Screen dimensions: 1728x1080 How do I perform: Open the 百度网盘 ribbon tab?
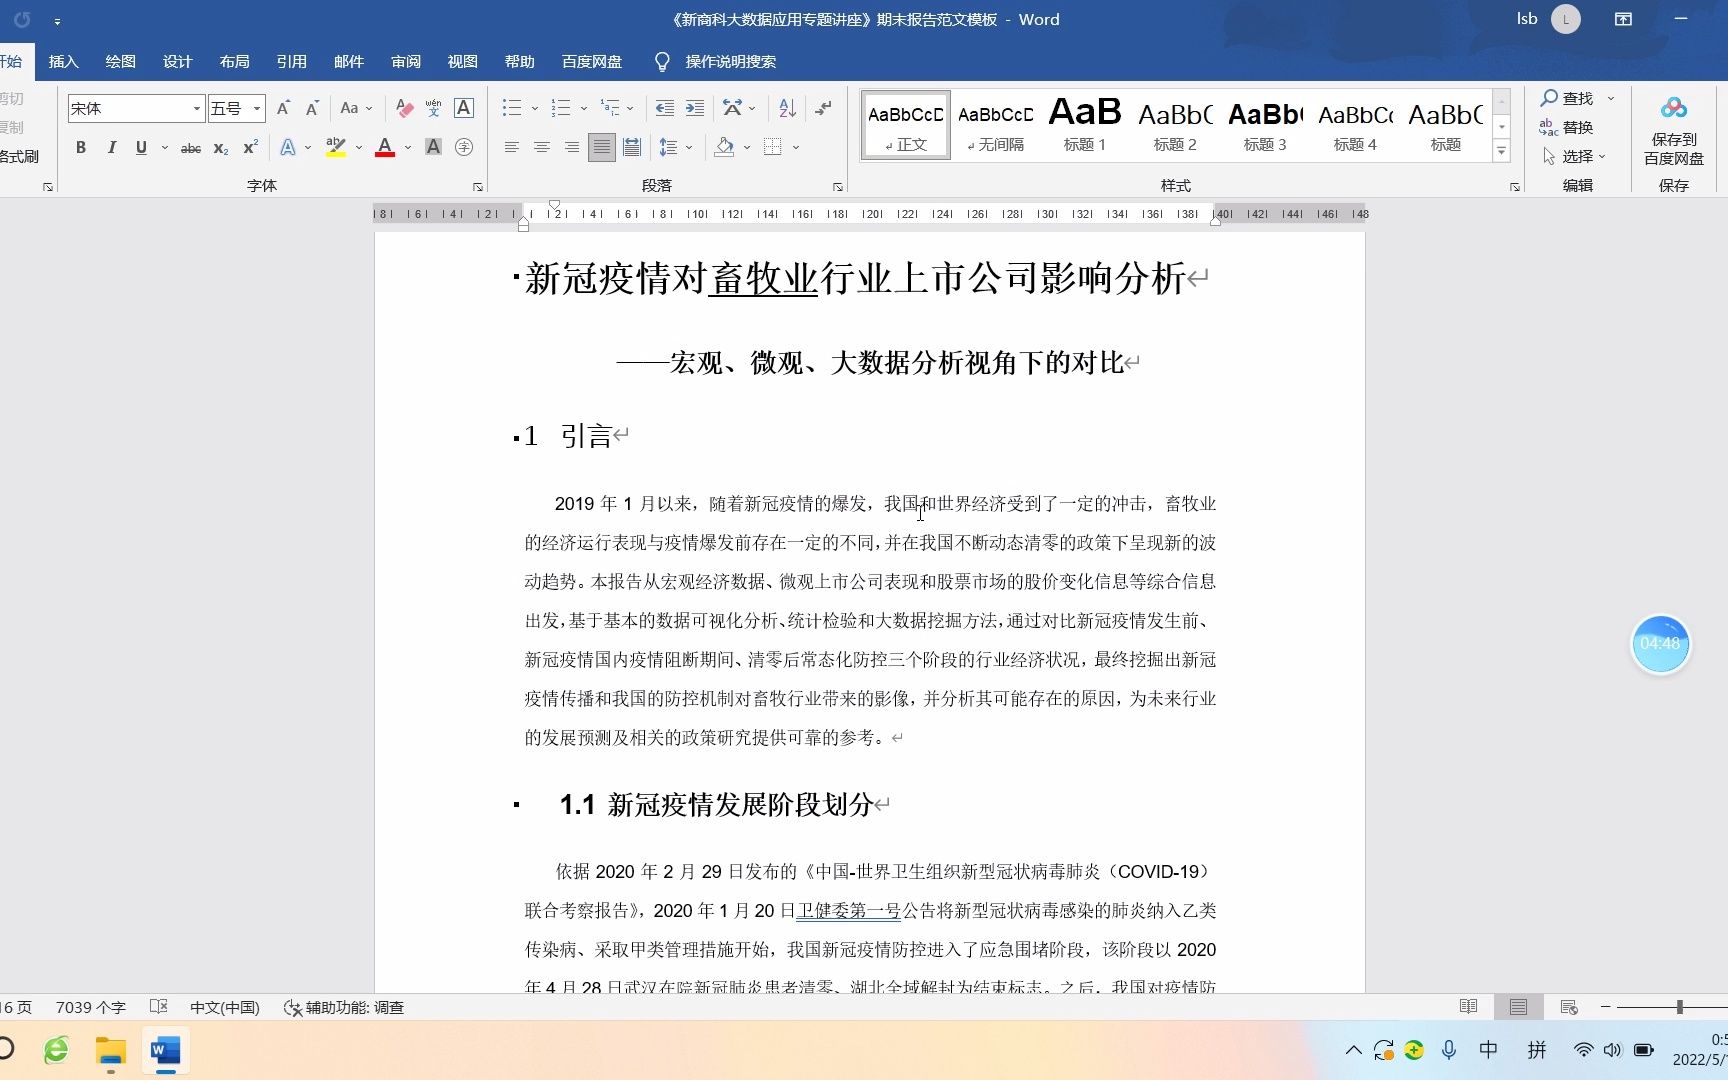click(x=591, y=61)
